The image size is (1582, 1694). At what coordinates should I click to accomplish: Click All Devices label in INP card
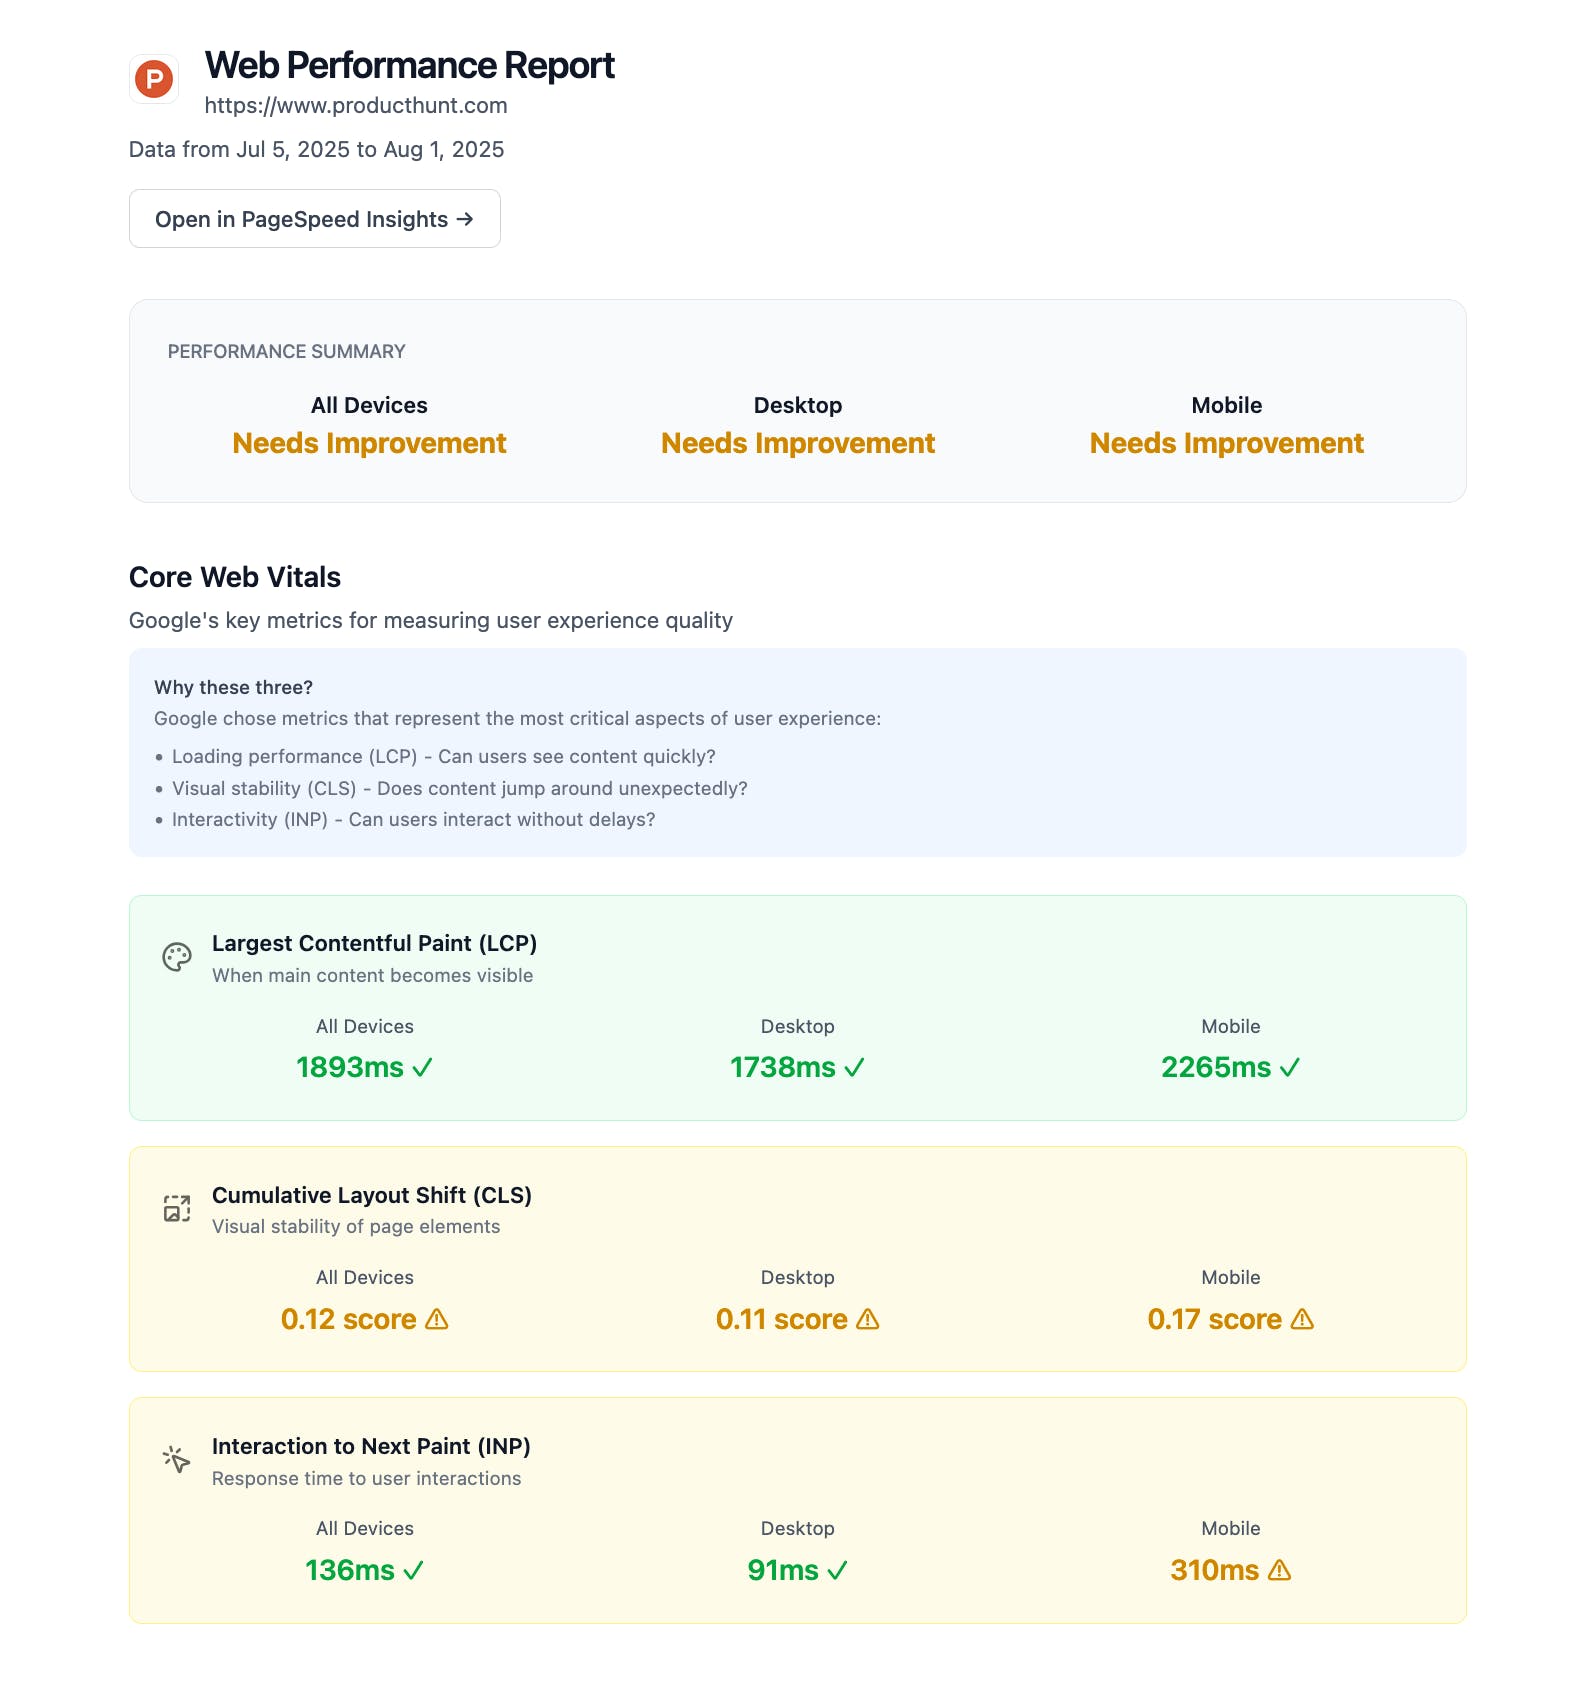[x=365, y=1528]
